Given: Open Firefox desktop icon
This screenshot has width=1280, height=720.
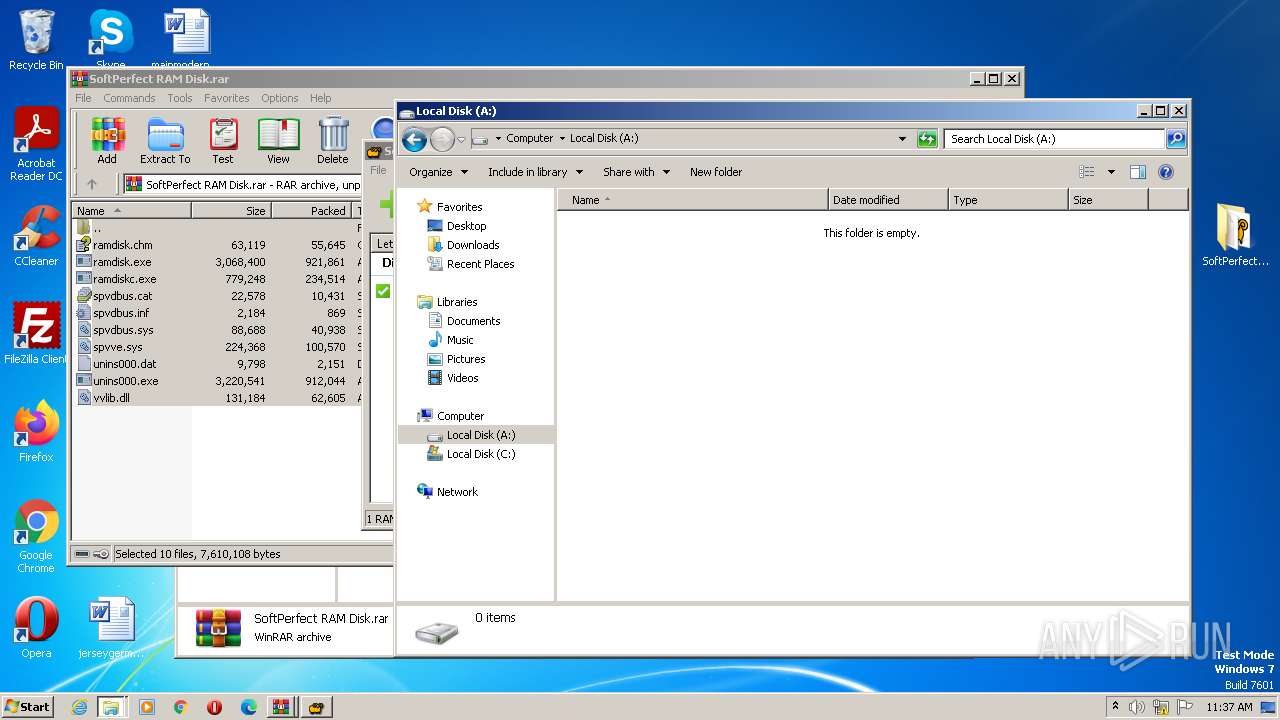Looking at the screenshot, I should pos(36,432).
